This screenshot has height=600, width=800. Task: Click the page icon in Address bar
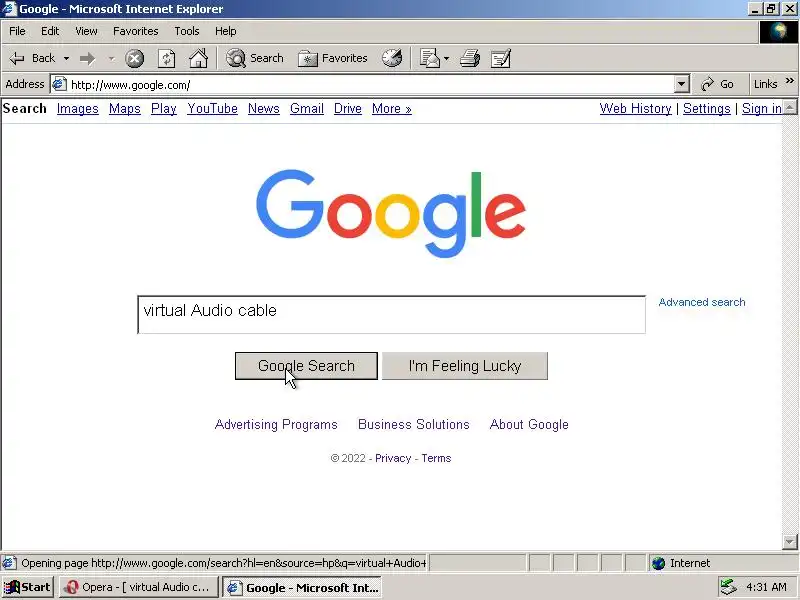pyautogui.click(x=60, y=84)
